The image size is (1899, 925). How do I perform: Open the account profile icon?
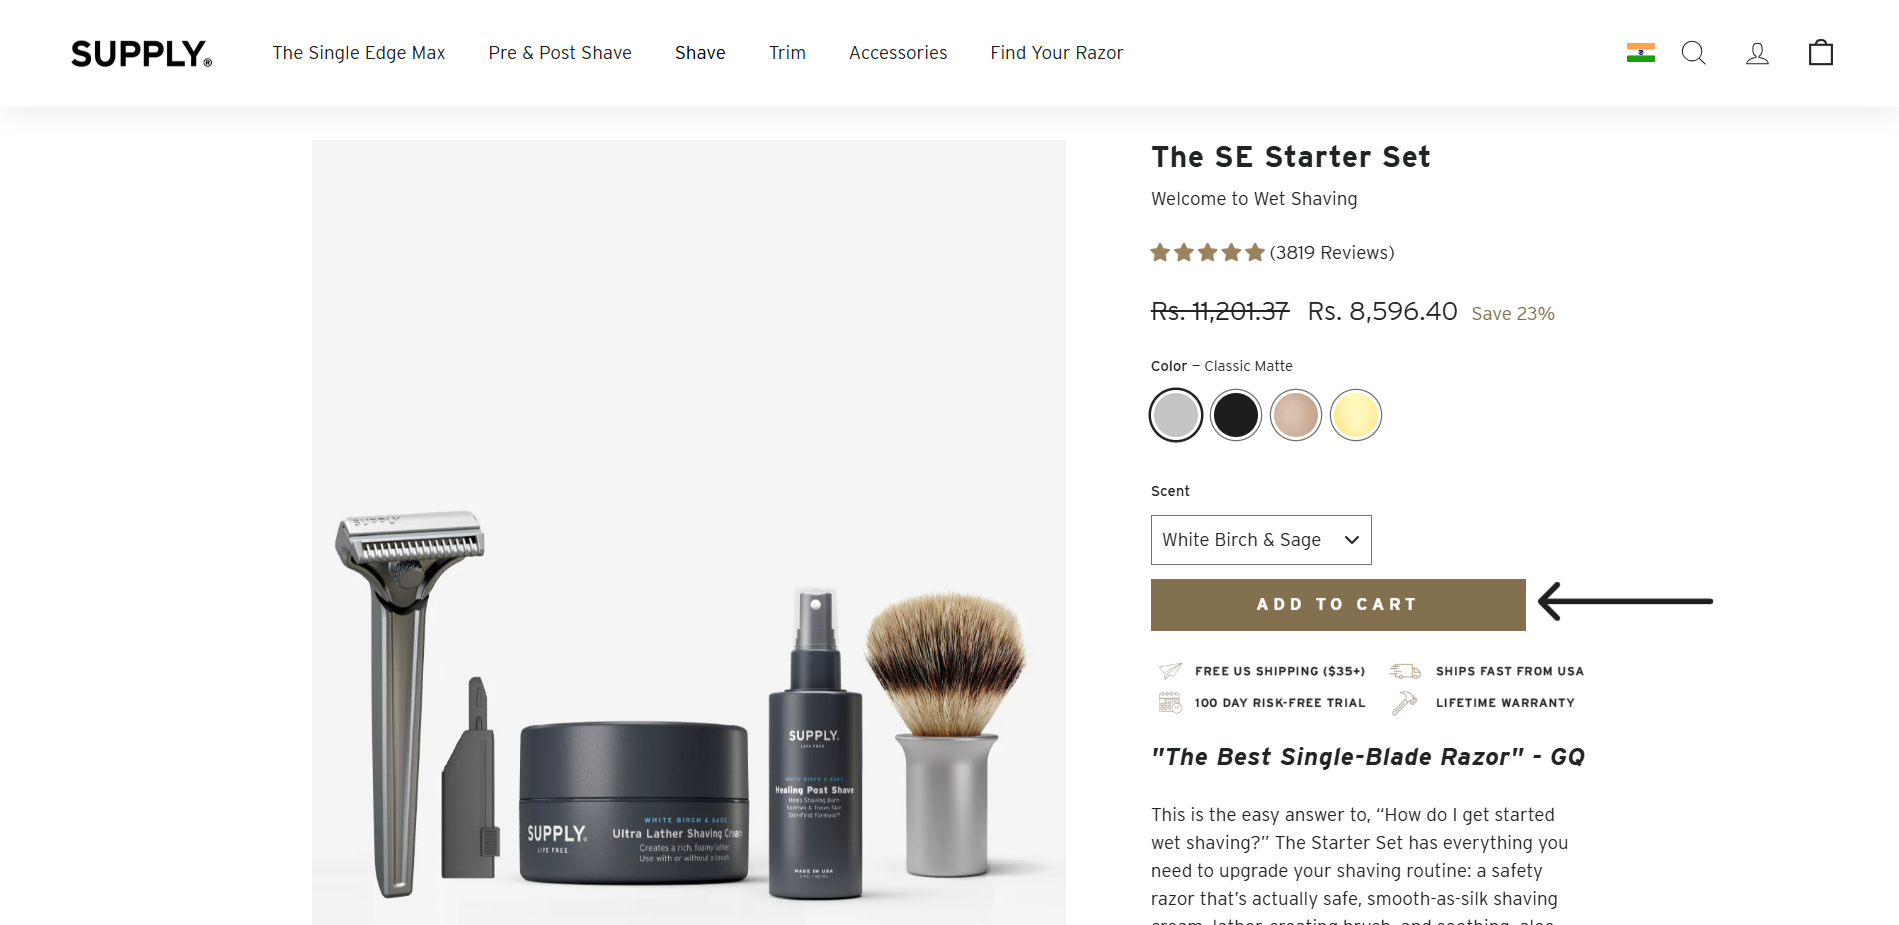click(1757, 53)
